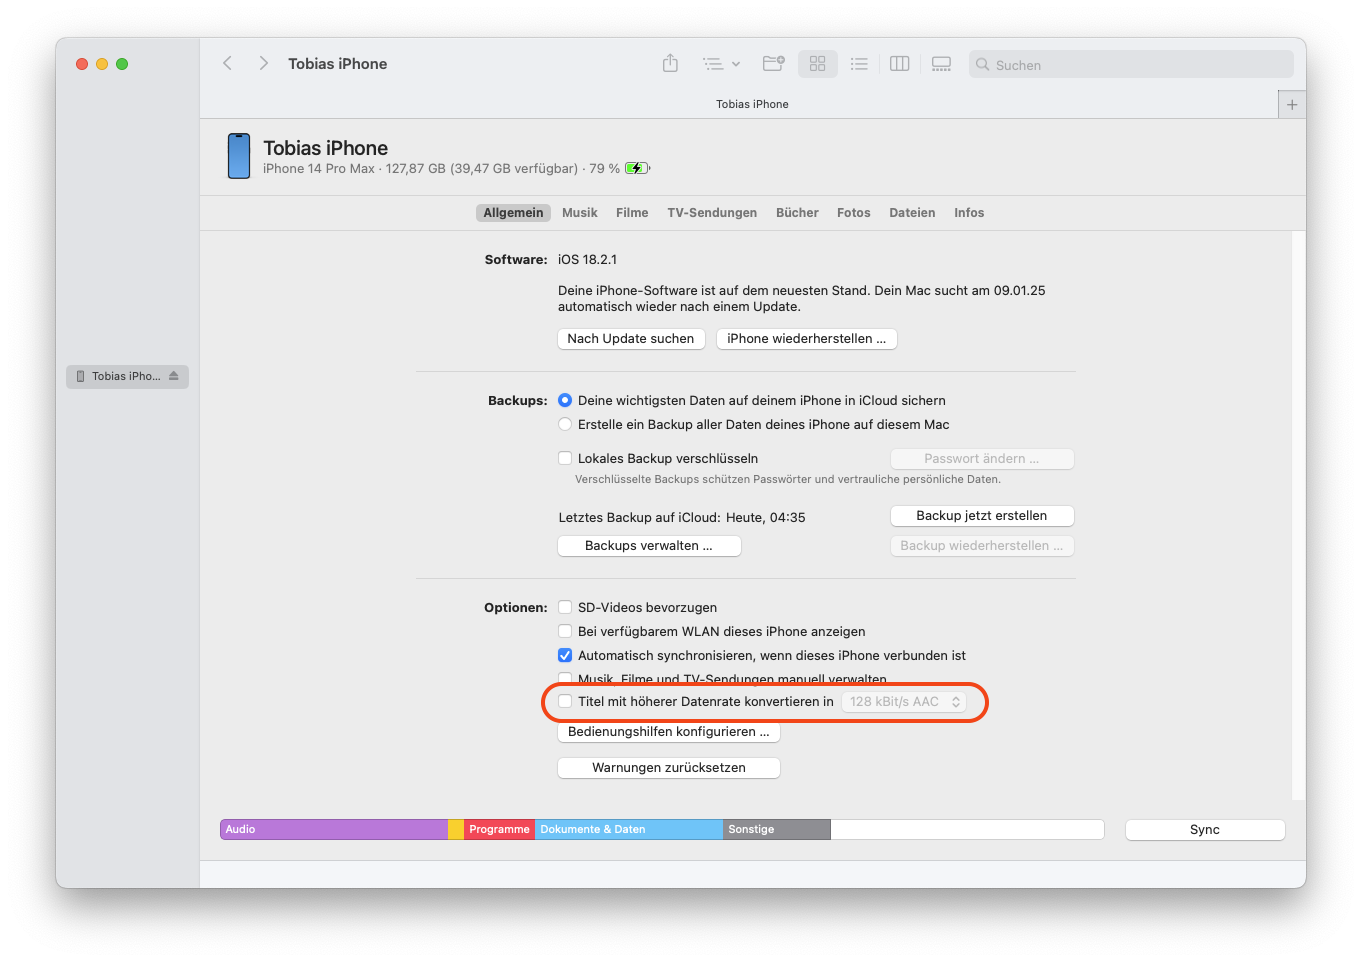Screen dimensions: 1362x962
Task: Click the blue iPhone device icon
Action: pos(239,156)
